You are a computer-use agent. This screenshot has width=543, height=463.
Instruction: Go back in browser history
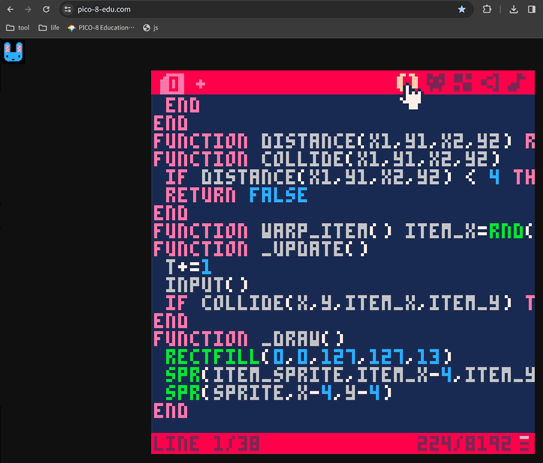[10, 9]
